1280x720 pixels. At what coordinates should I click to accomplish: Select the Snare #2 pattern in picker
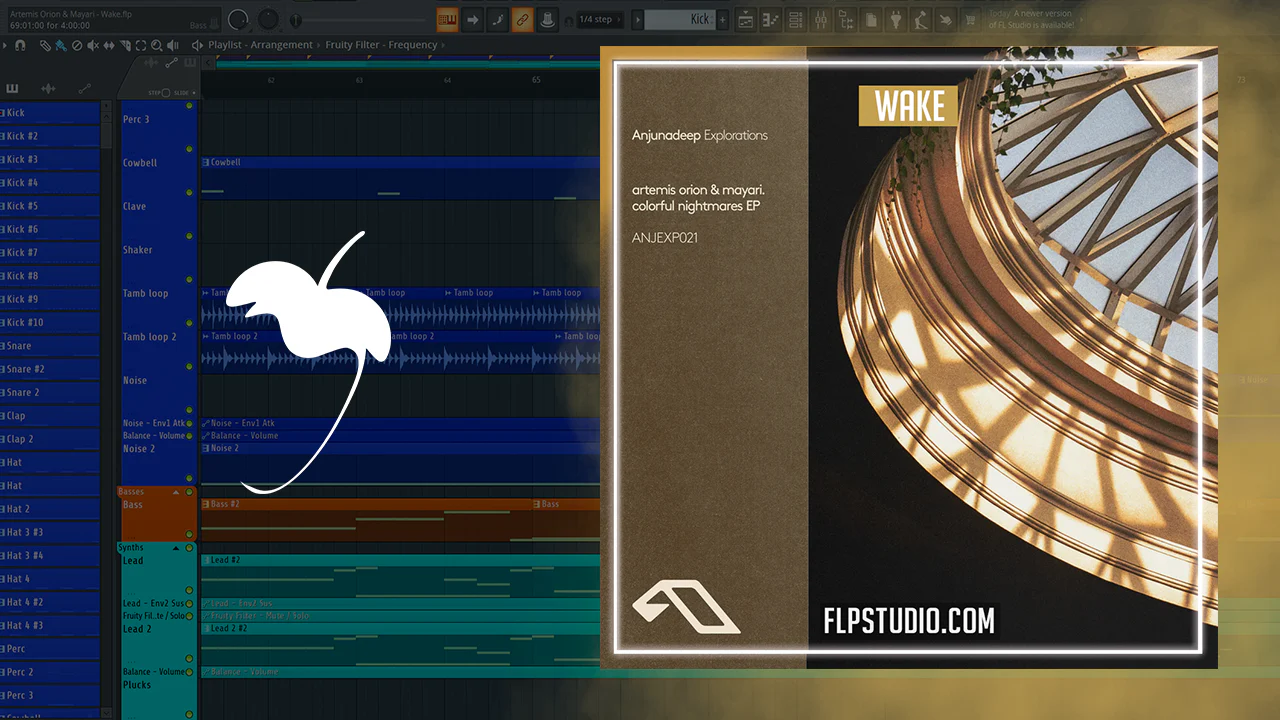click(50, 369)
